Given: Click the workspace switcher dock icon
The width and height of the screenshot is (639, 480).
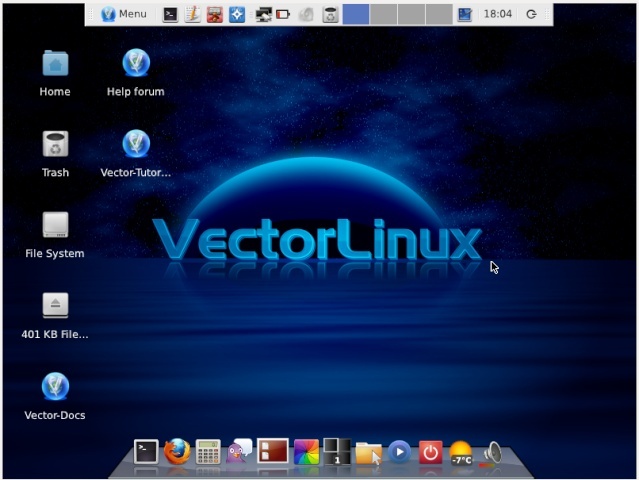Looking at the screenshot, I should (337, 451).
